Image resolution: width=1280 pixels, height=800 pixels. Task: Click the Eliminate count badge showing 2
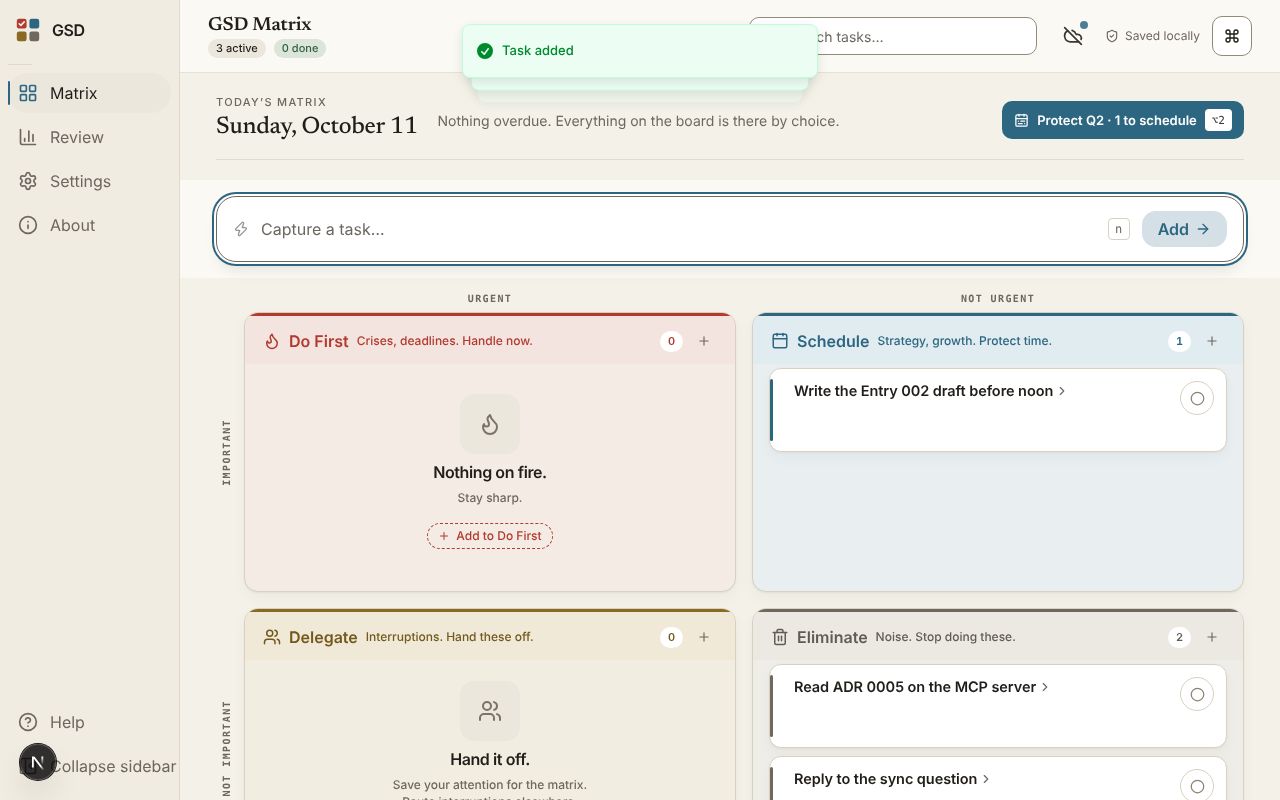(1179, 637)
